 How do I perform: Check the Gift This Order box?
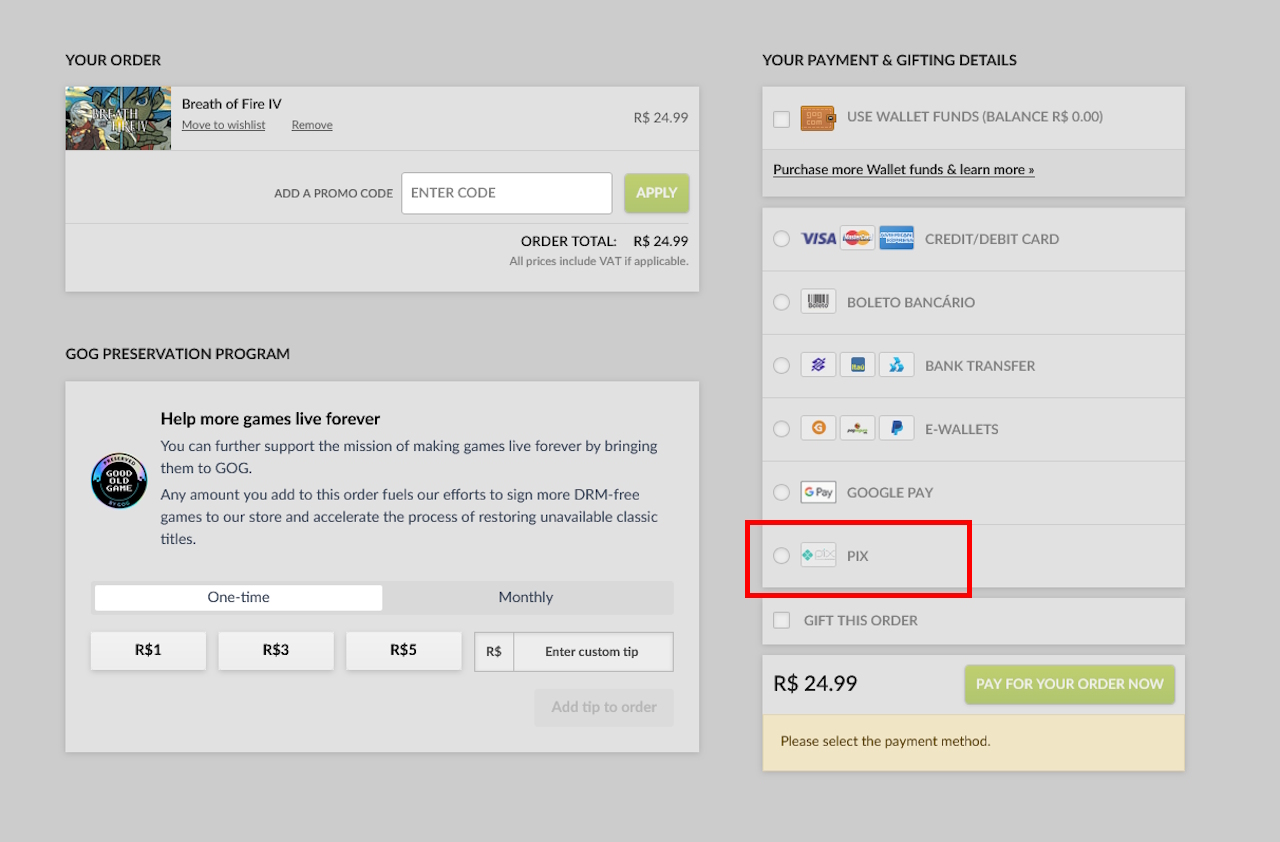pyautogui.click(x=781, y=621)
